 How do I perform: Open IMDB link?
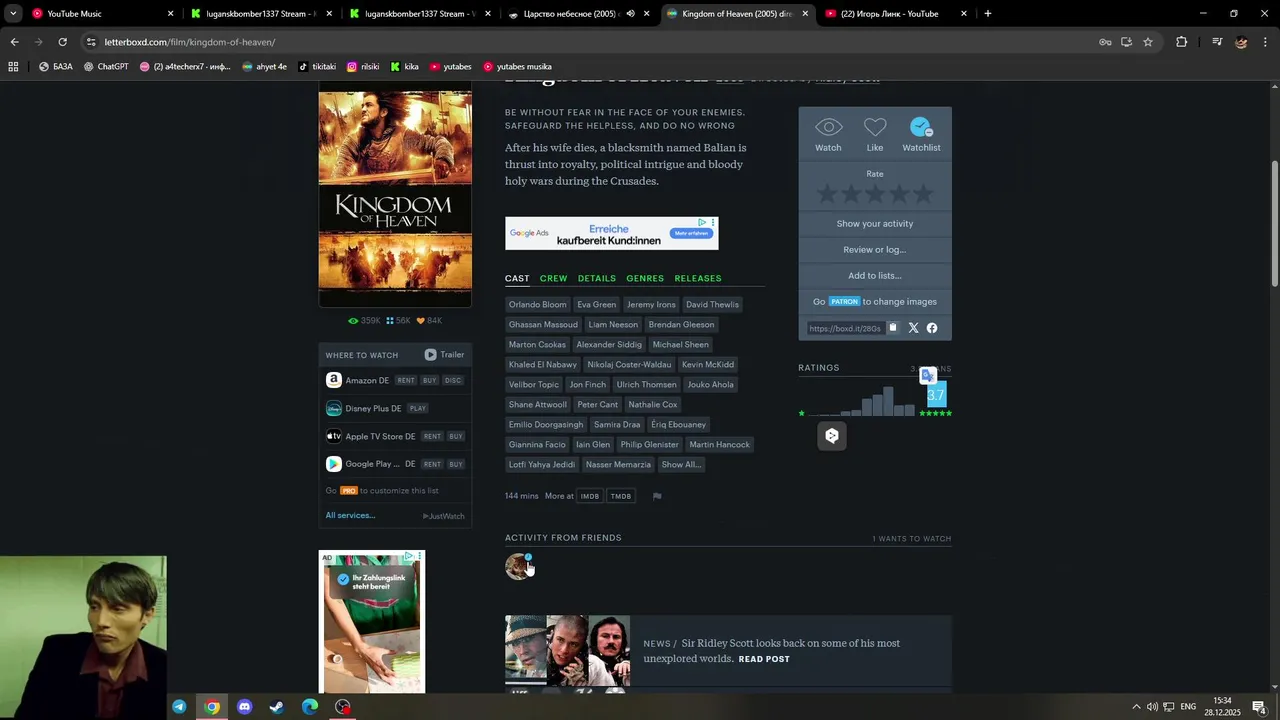point(590,496)
